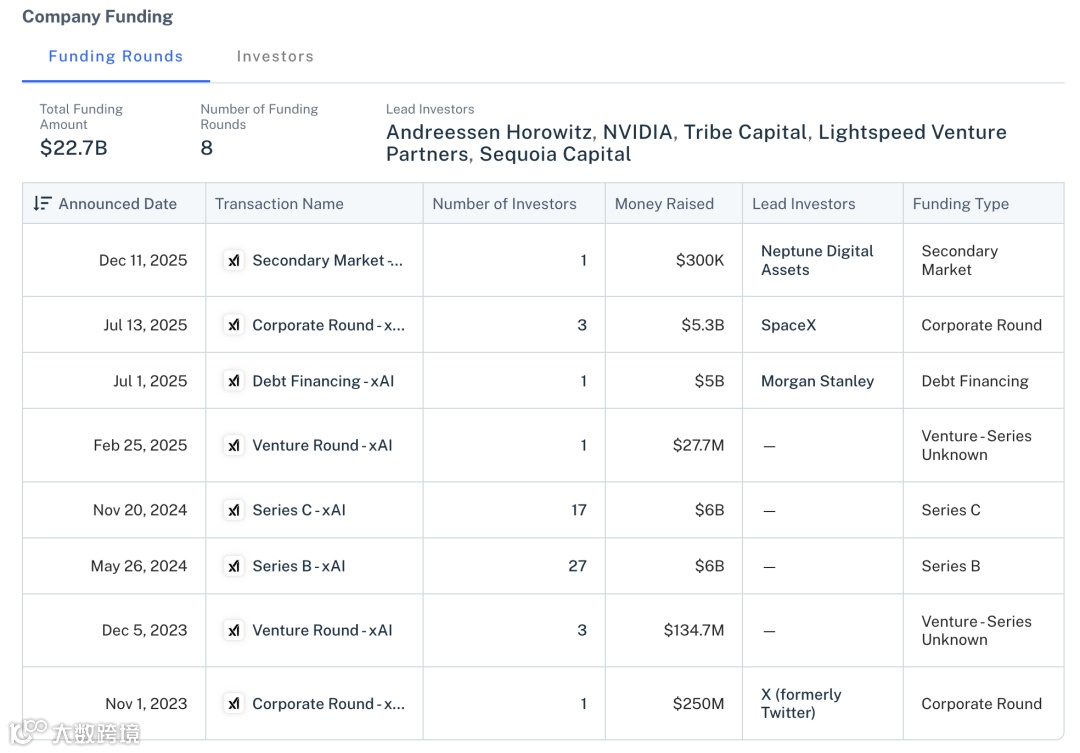The height and width of the screenshot is (753, 1080).
Task: Open Debt Financing - xAI transaction
Action: click(323, 381)
